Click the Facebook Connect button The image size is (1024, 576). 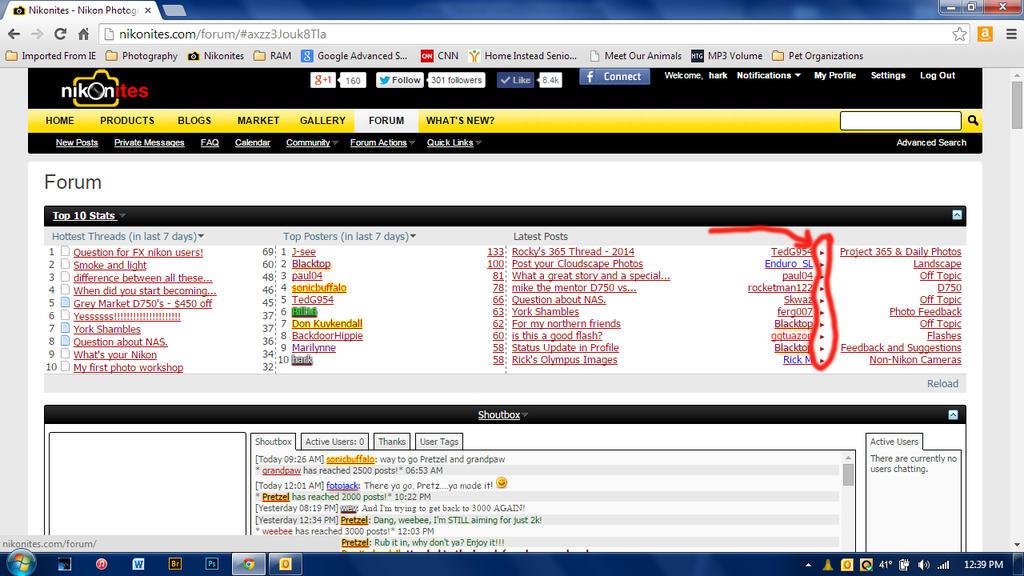[613, 76]
